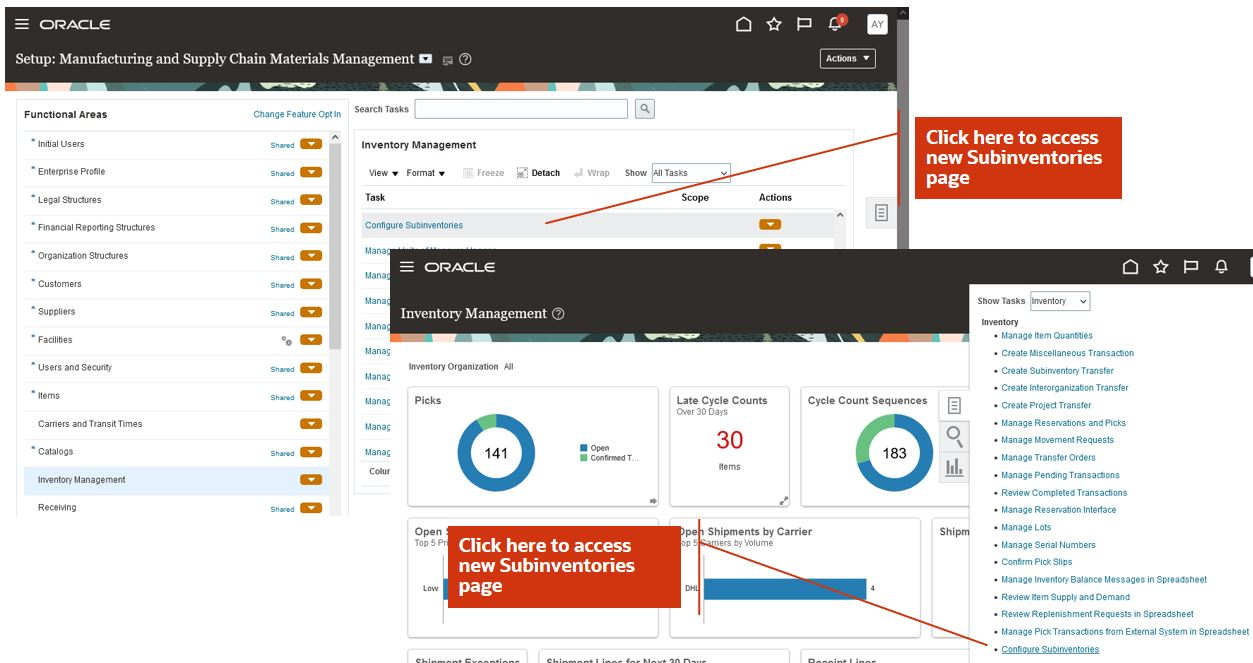Open the notifications bell icon
The height and width of the screenshot is (663, 1253).
tap(833, 23)
